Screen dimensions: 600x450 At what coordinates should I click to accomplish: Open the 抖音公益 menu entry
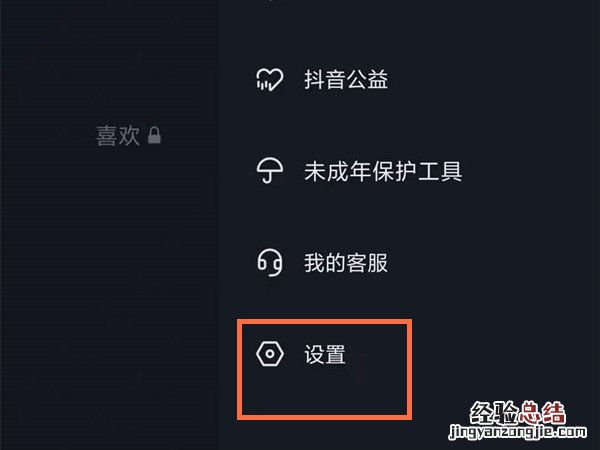point(346,80)
